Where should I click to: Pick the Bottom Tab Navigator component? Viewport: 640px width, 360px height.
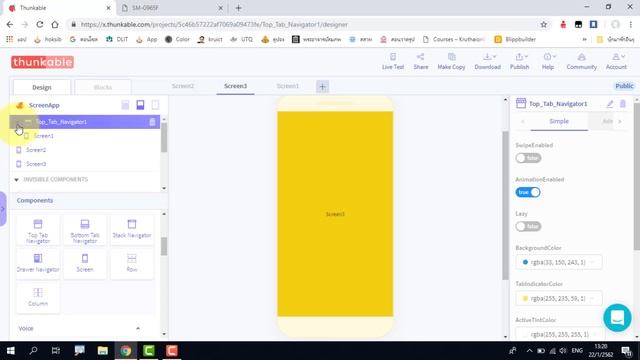click(x=85, y=231)
